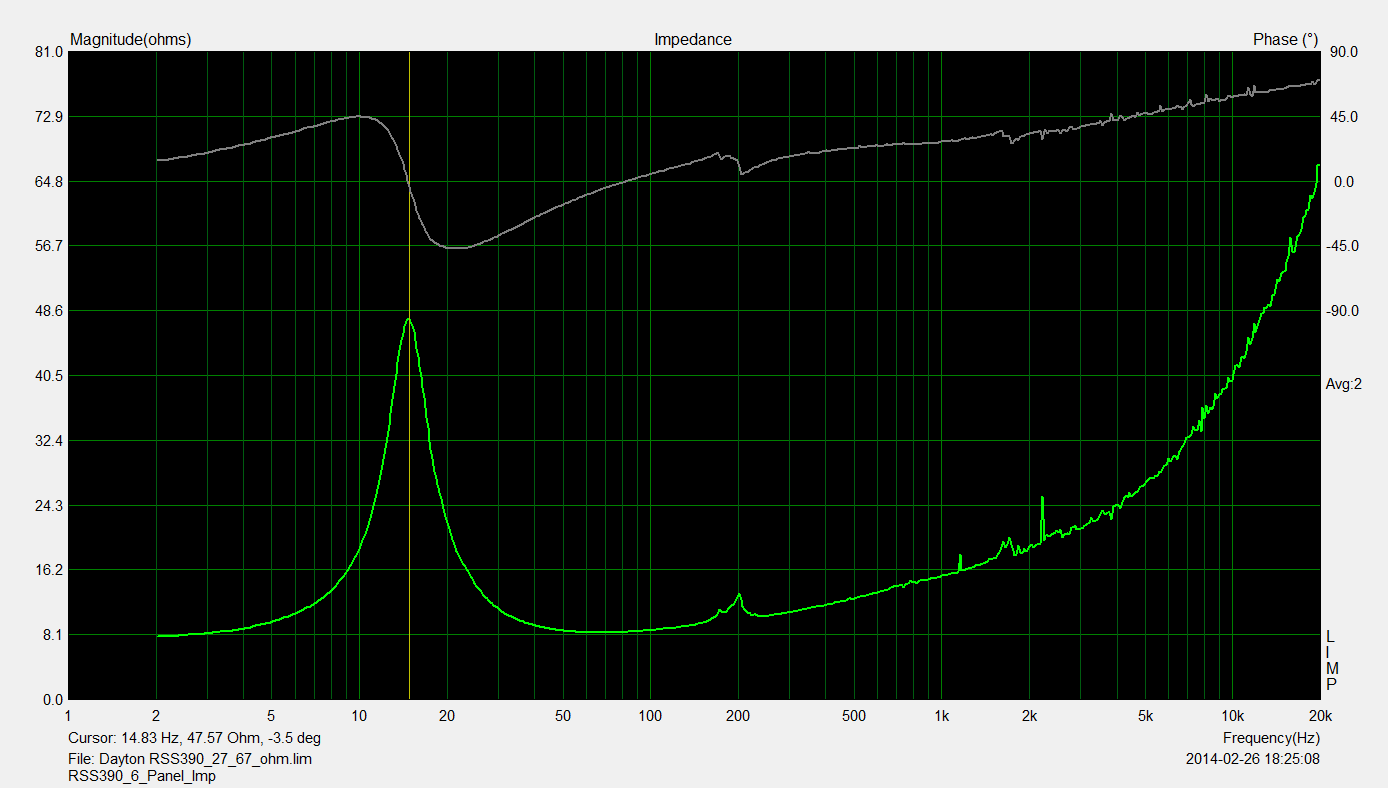This screenshot has height=788, width=1388.
Task: Click the 2014-02-26 timestamp
Action: (1251, 759)
